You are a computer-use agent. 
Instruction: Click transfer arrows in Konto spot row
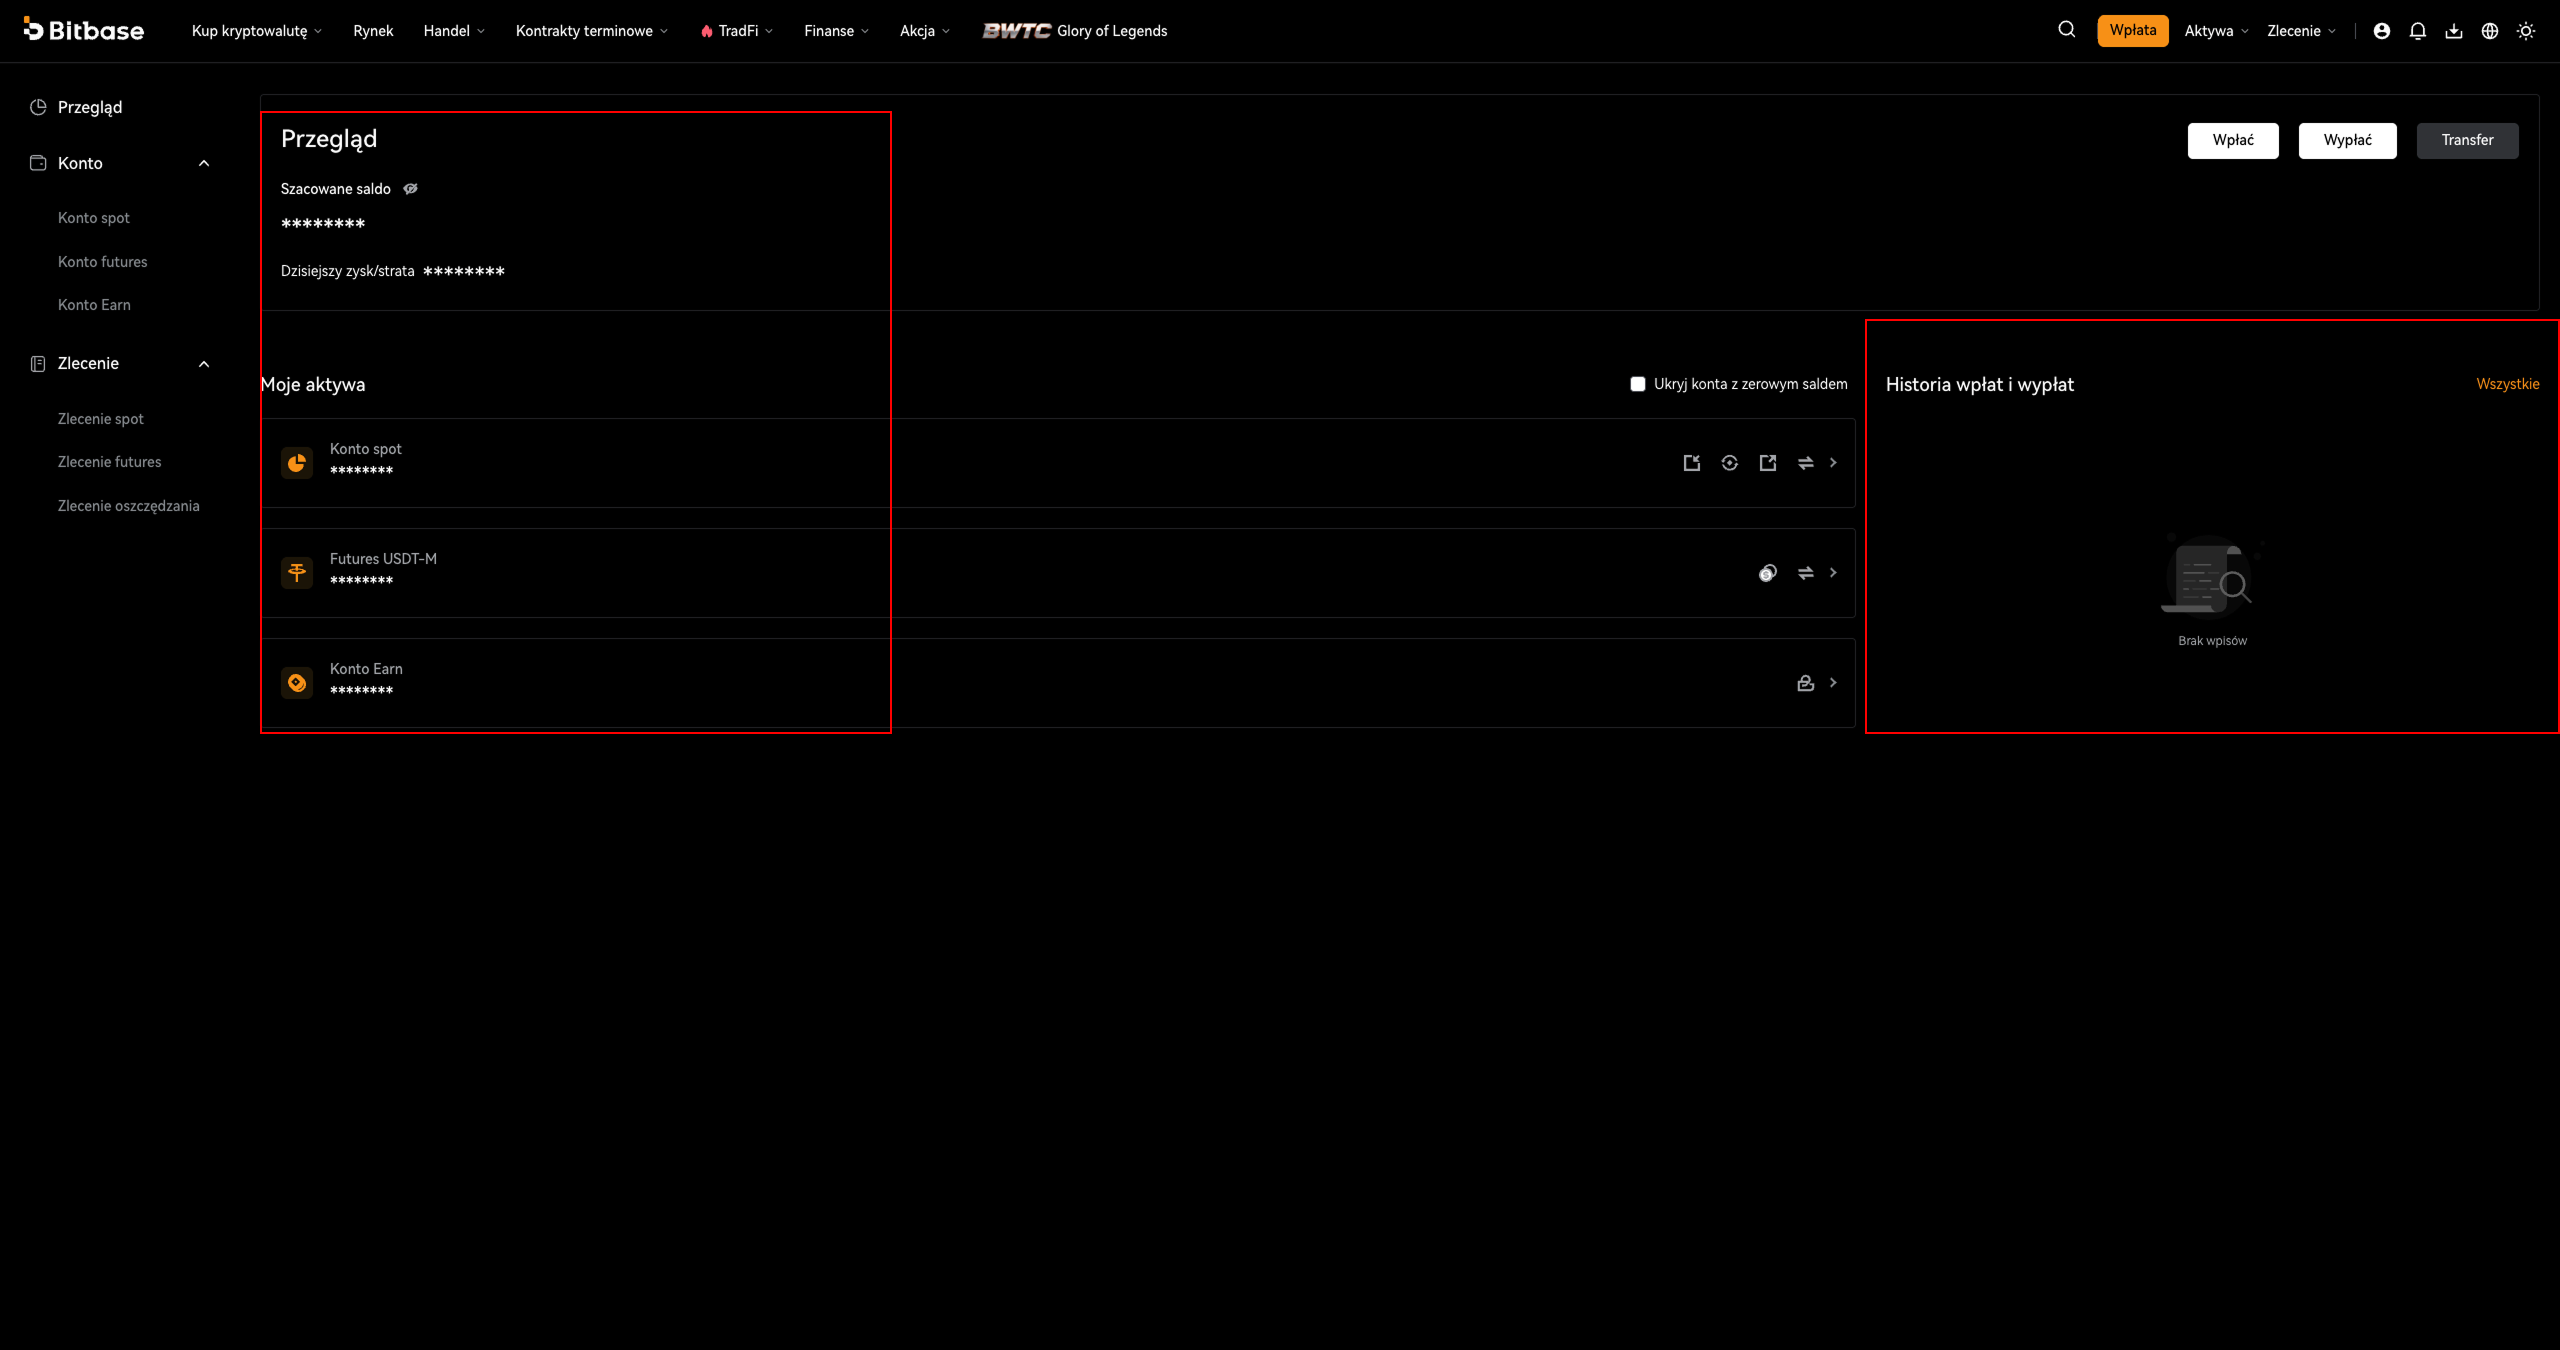(x=1806, y=463)
